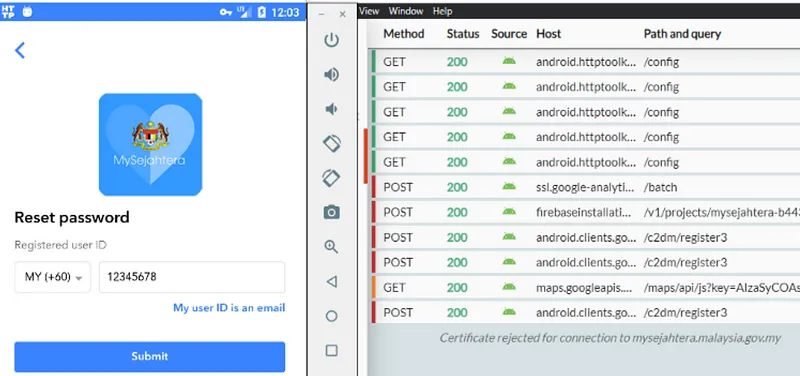The image size is (800, 376).
Task: Click the emulator volume down icon
Action: pyautogui.click(x=332, y=109)
